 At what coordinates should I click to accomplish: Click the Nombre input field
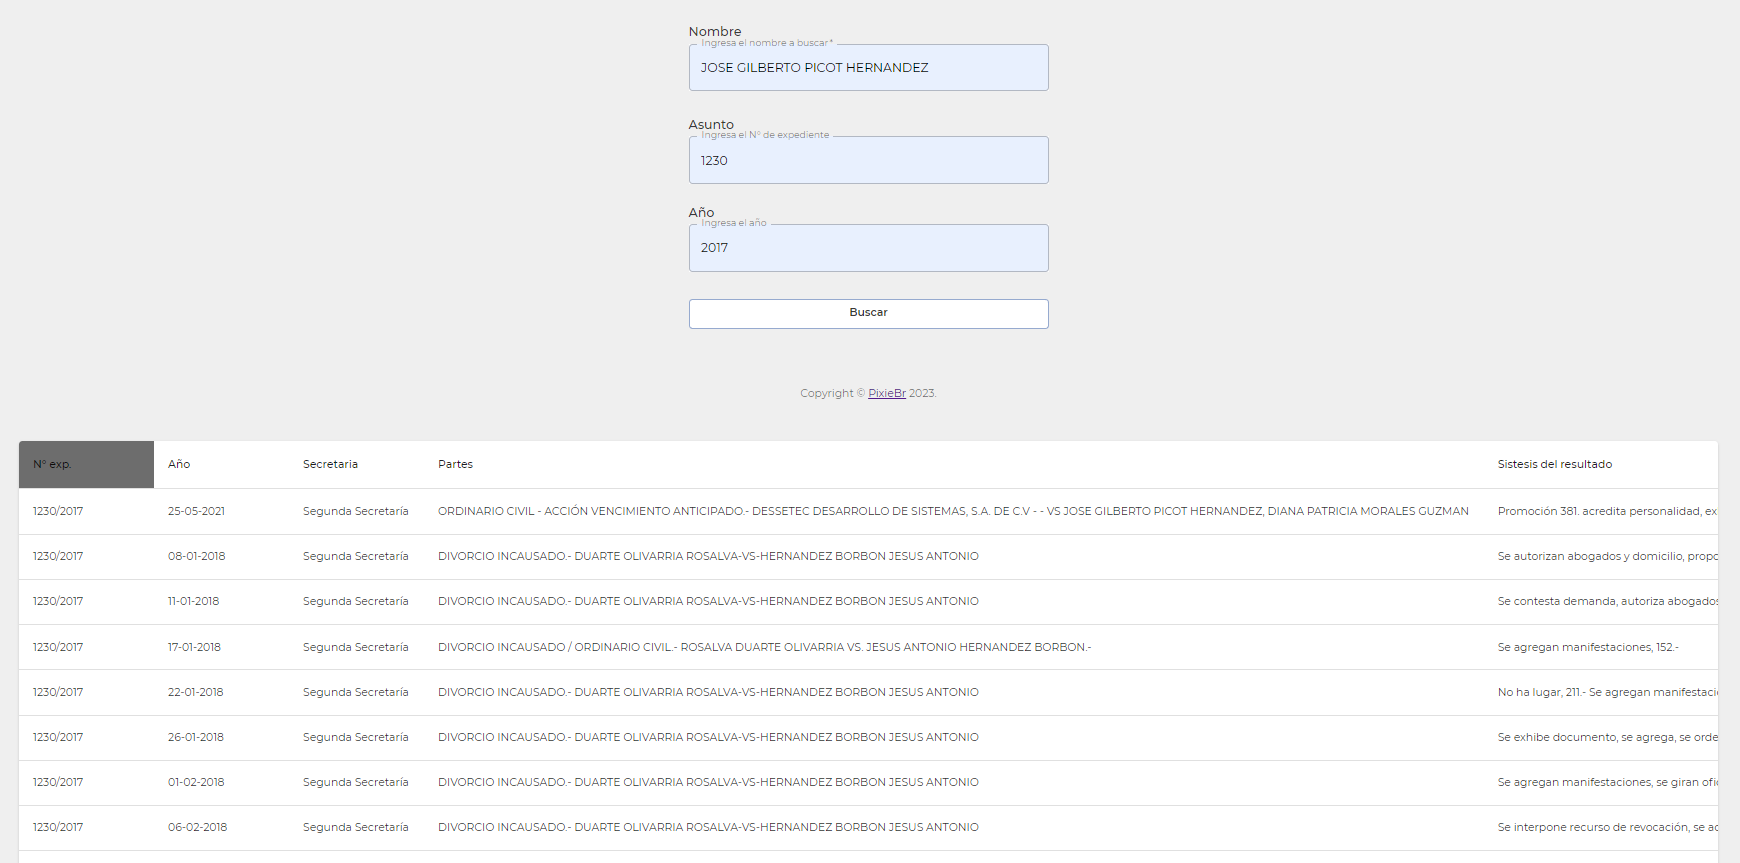(x=868, y=68)
